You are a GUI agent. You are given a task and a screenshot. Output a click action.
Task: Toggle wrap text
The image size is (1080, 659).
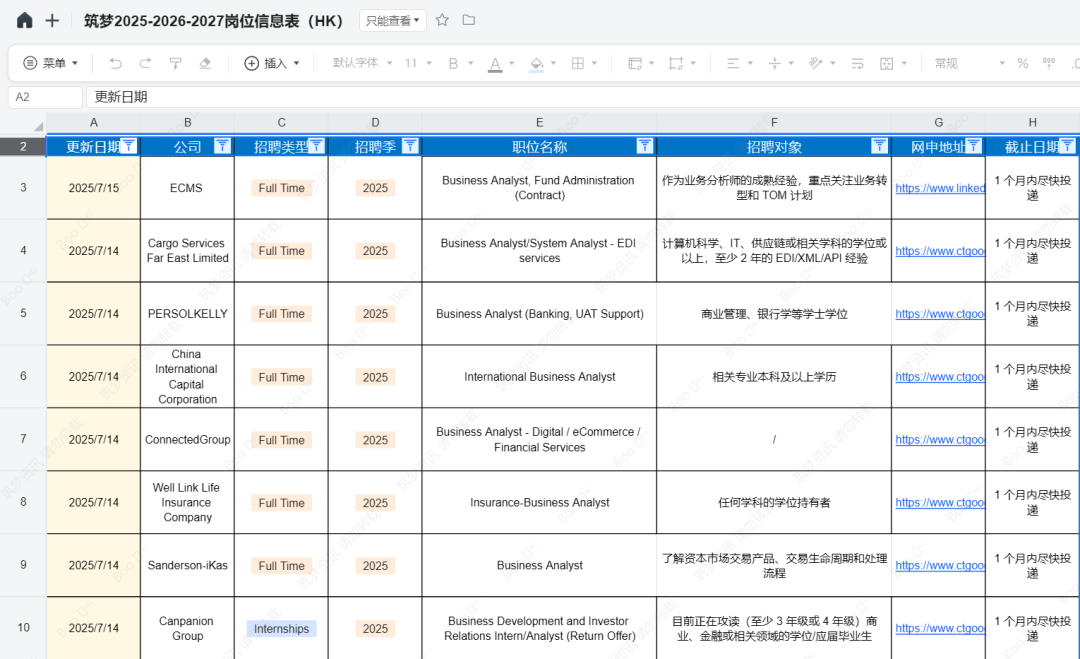[858, 63]
